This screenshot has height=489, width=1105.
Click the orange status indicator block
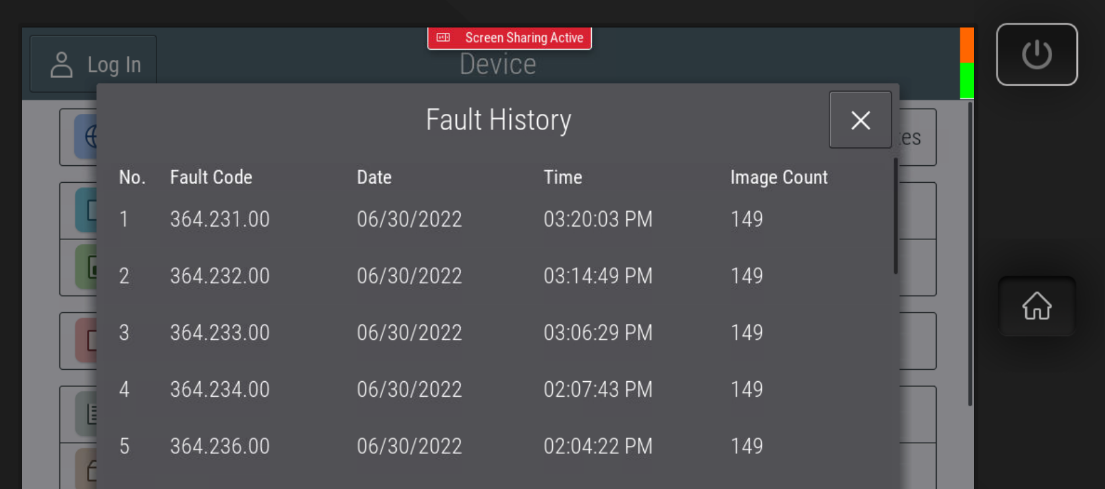967,45
